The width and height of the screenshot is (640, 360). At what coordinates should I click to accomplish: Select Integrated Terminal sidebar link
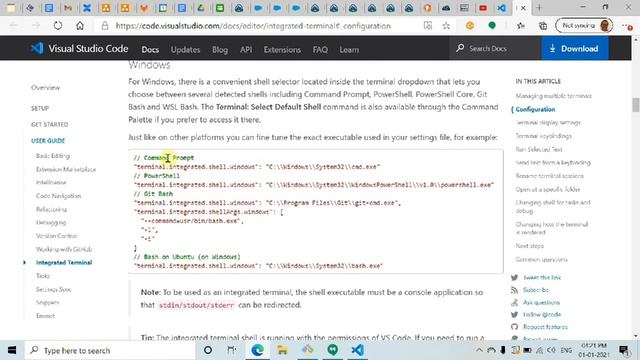coord(64,262)
